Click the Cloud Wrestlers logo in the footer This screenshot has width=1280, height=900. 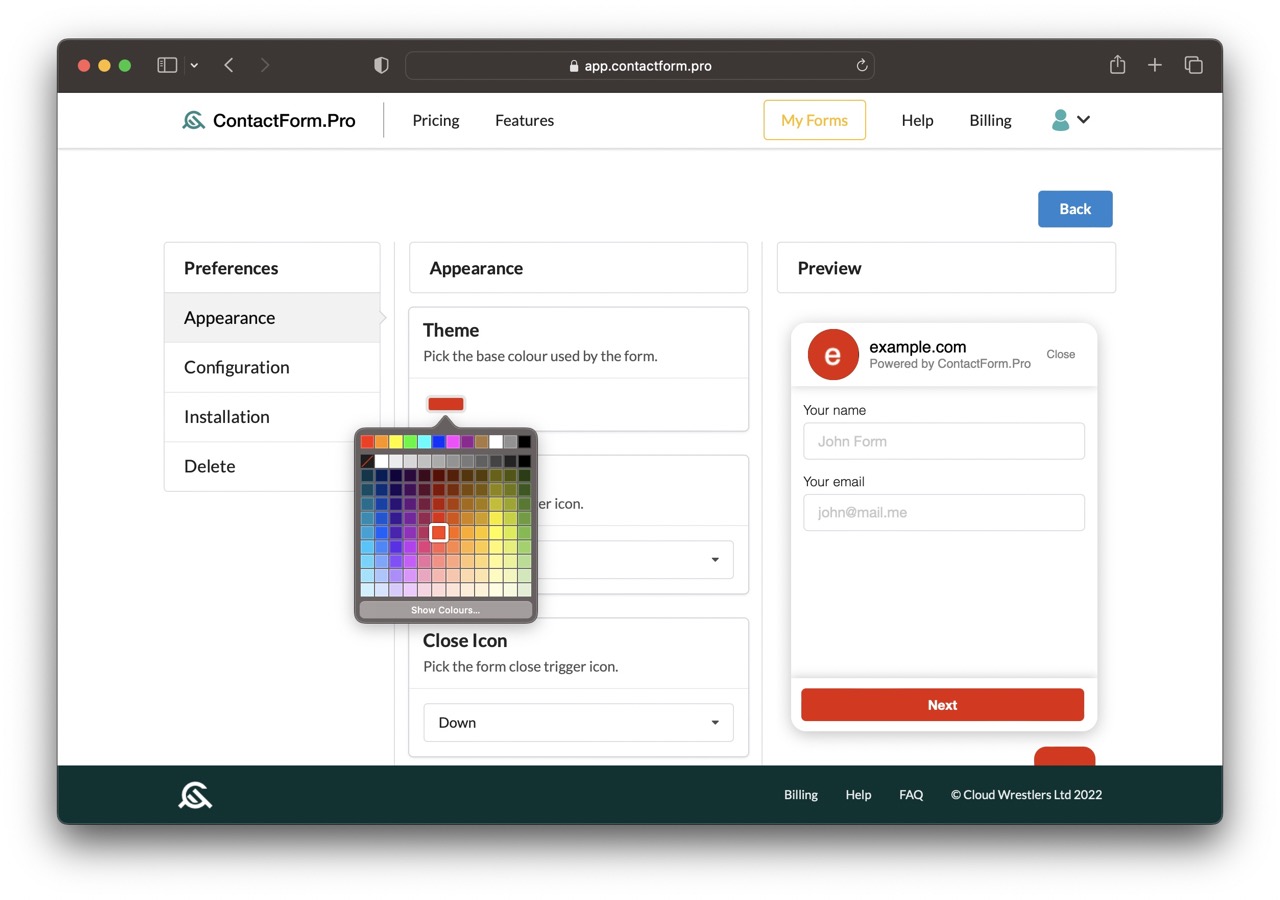[x=195, y=794]
